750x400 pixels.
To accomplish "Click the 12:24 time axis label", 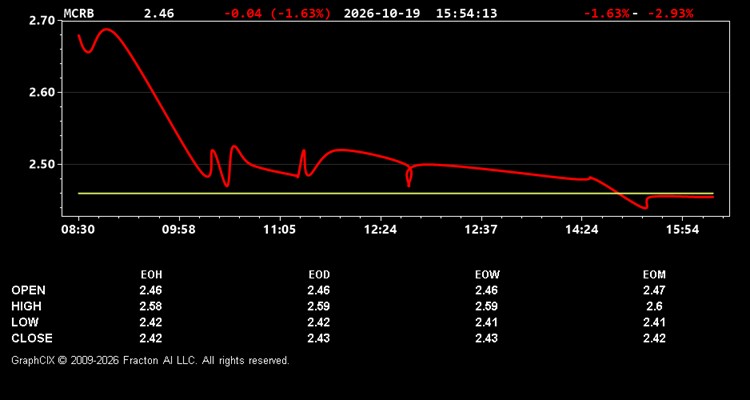I will [380, 230].
